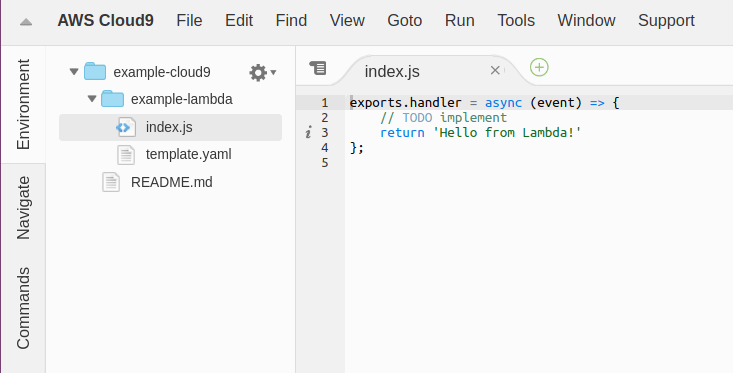The width and height of the screenshot is (733, 373).
Task: Click the info marker beside line 3
Action: [308, 133]
